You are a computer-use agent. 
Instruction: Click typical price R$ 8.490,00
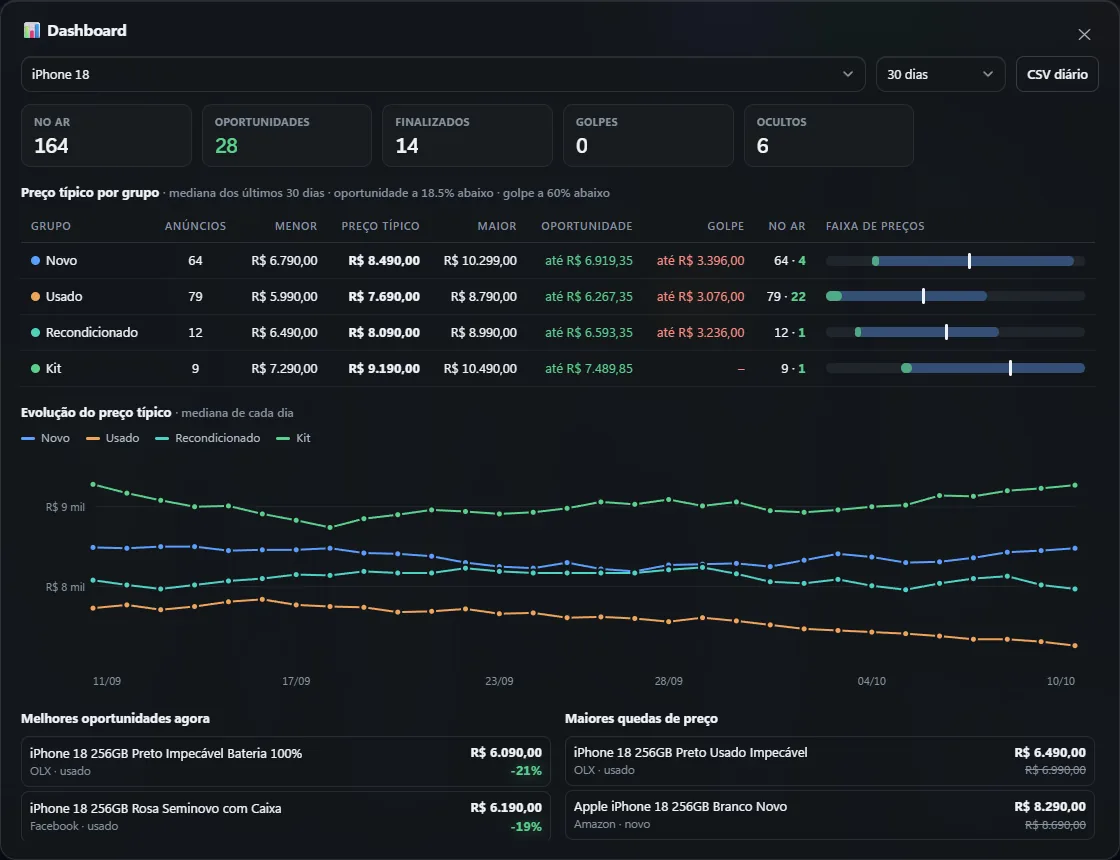(x=384, y=261)
